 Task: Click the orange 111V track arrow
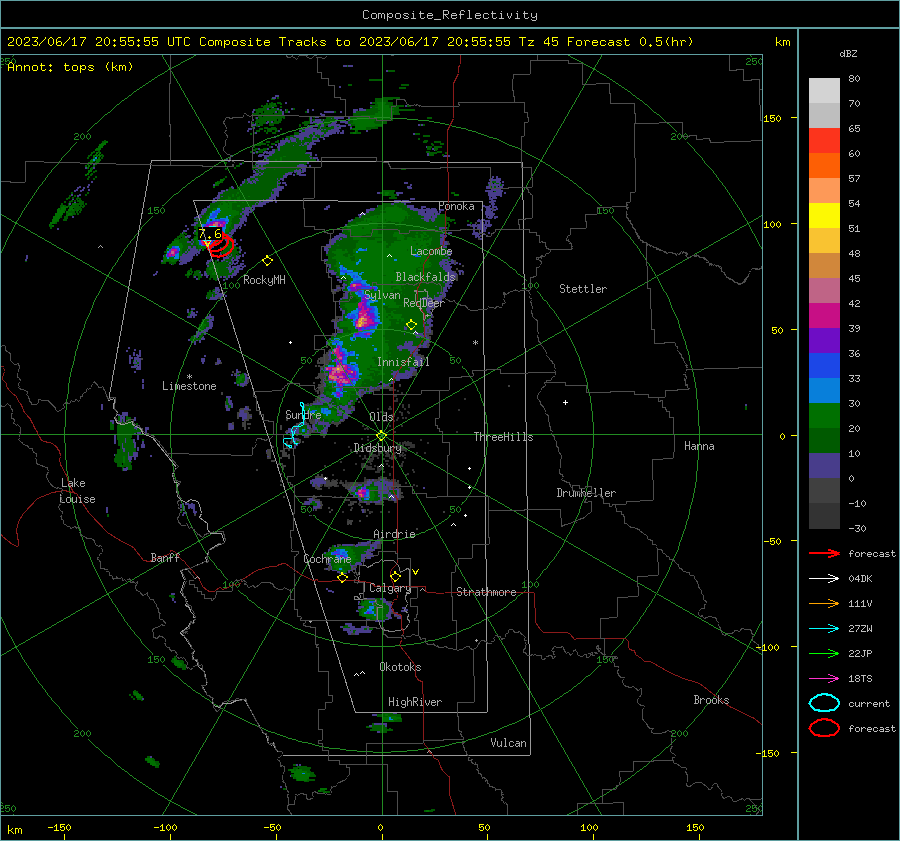click(x=824, y=603)
